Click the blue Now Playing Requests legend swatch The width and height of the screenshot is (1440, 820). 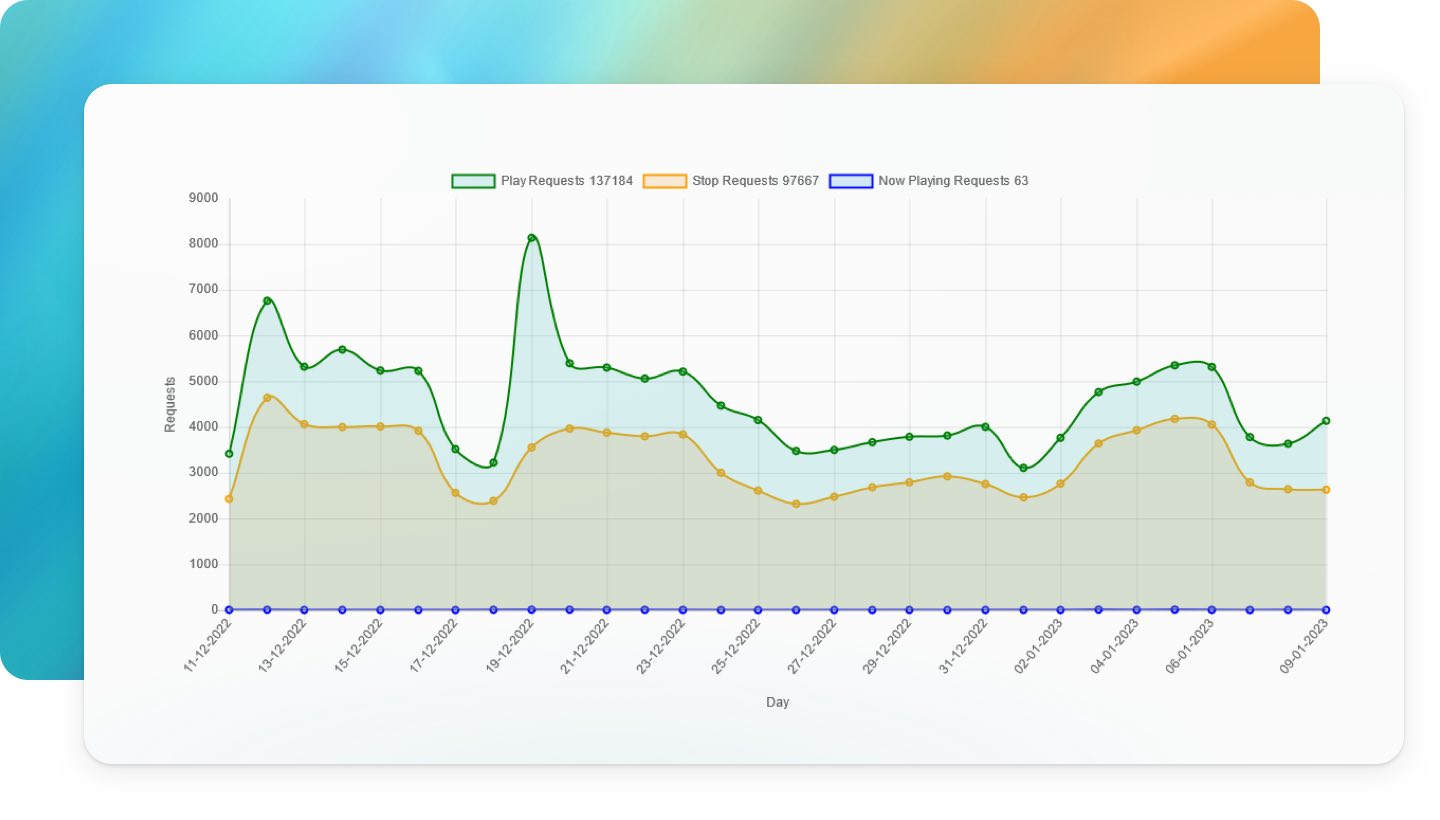851,181
